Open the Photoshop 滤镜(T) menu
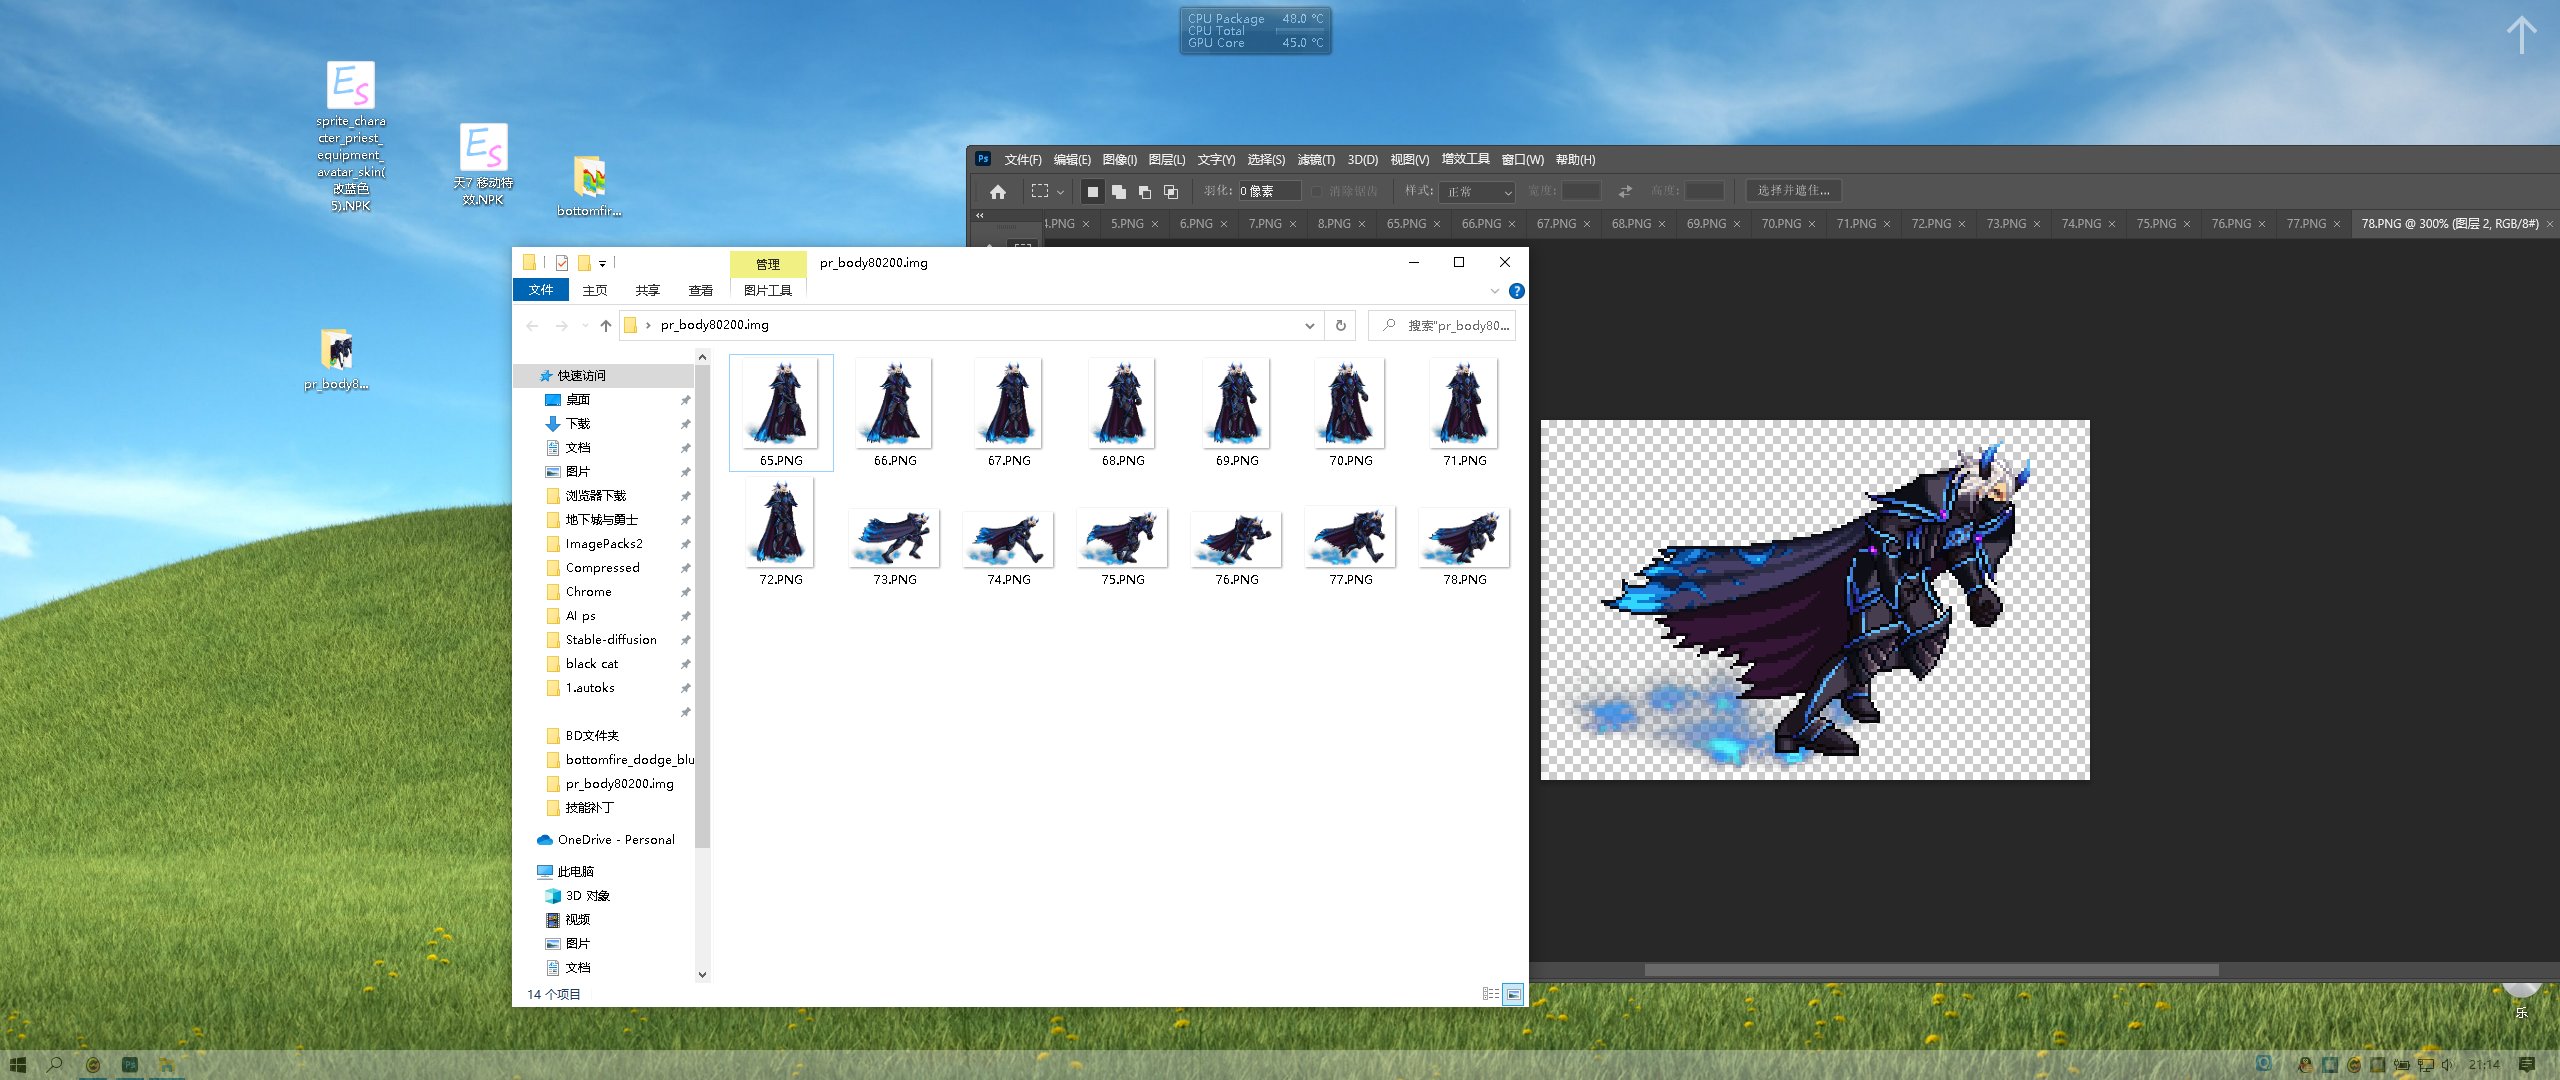2560x1080 pixels. coord(1316,160)
